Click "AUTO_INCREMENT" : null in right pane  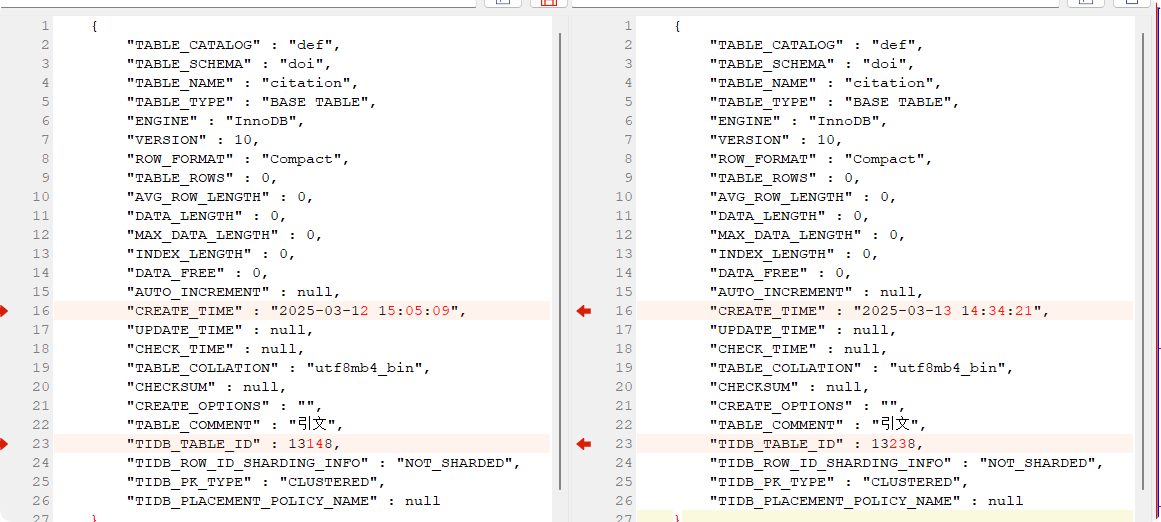point(817,292)
